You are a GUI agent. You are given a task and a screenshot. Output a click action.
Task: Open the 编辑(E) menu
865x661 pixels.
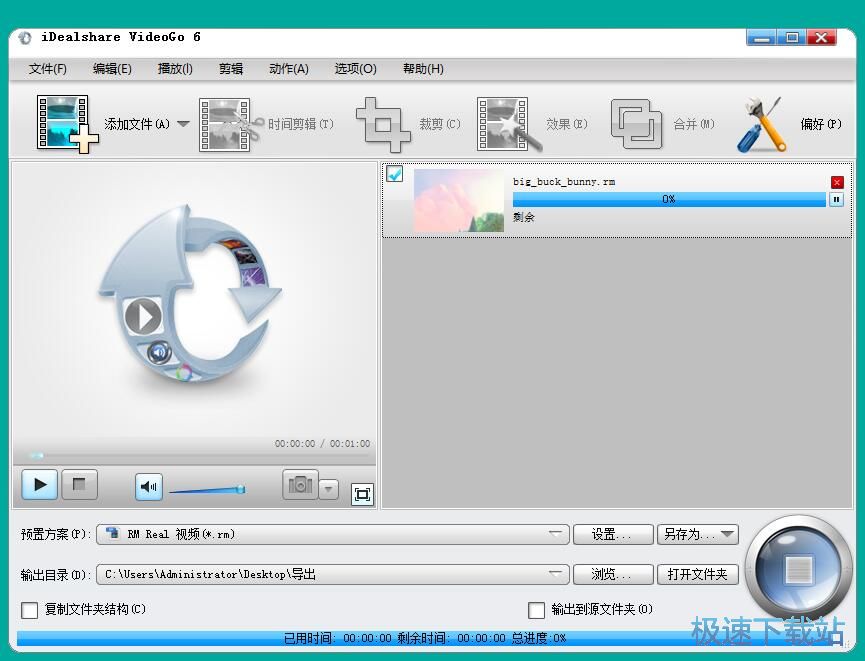point(112,69)
